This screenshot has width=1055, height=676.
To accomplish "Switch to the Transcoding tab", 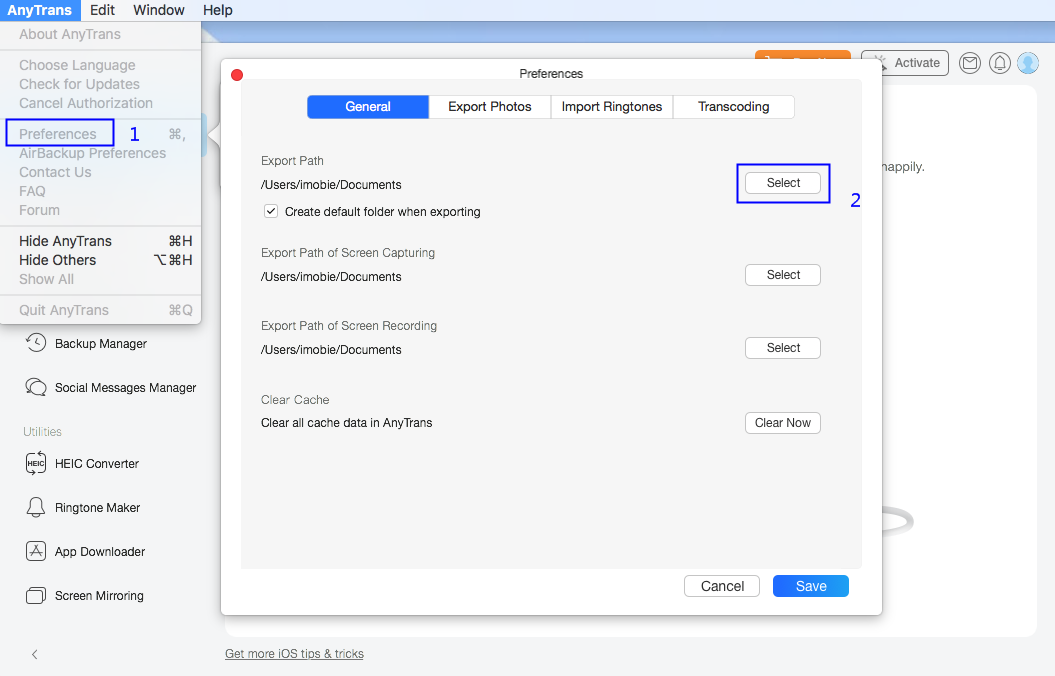I will (733, 107).
